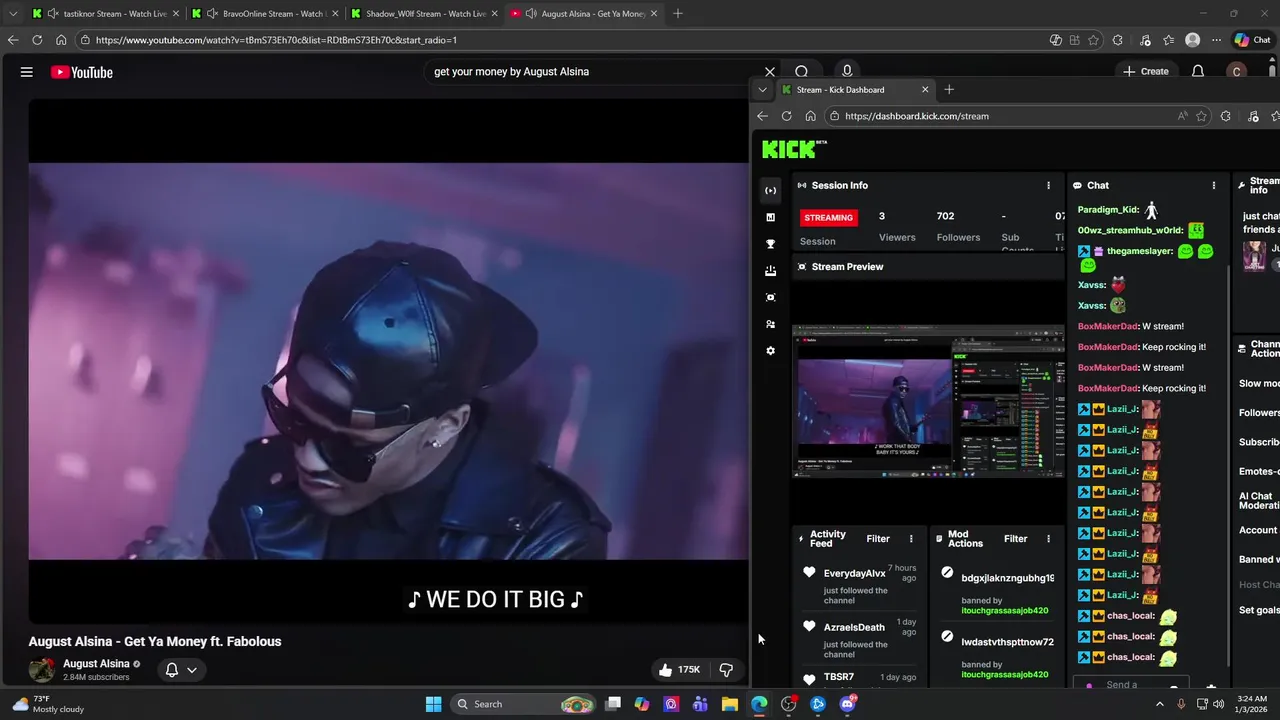
Task: Dislike the August Alsina video
Action: coord(727,669)
